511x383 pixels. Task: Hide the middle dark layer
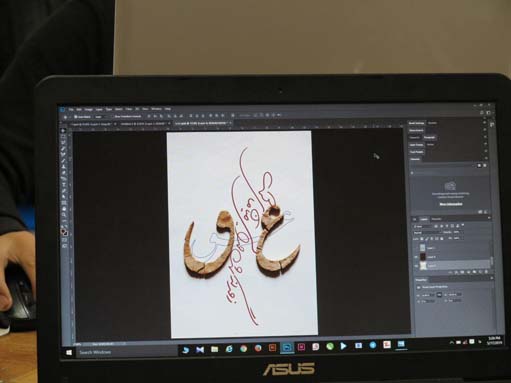tap(416, 257)
